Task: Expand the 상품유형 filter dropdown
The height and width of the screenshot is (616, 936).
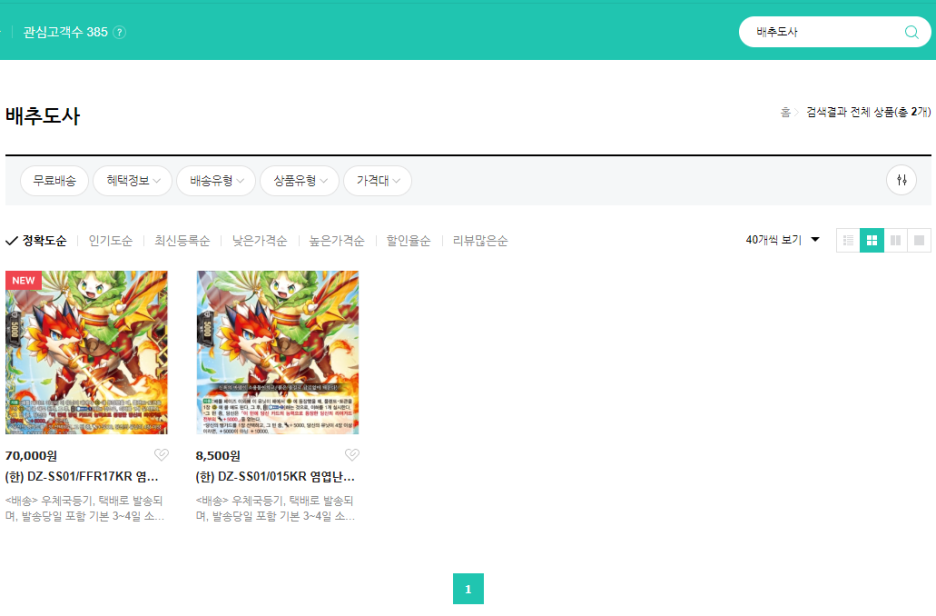Action: [x=300, y=180]
